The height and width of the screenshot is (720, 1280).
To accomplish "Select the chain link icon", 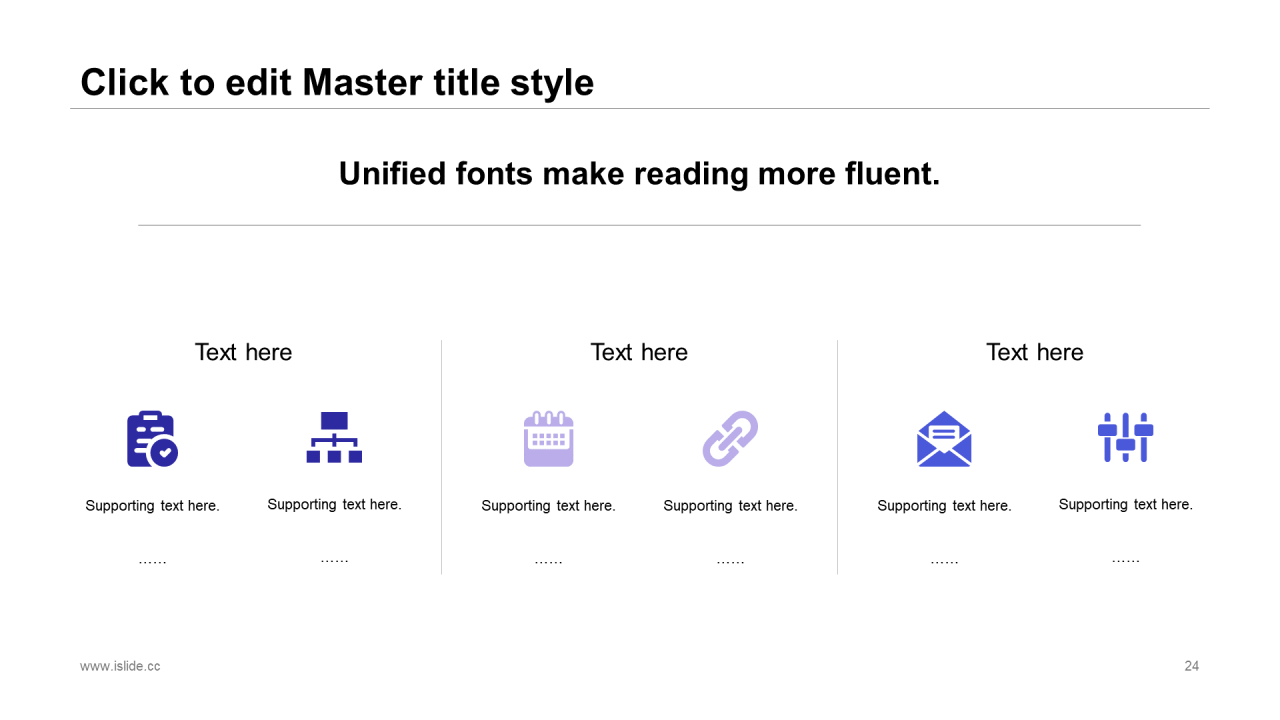I will pyautogui.click(x=730, y=438).
